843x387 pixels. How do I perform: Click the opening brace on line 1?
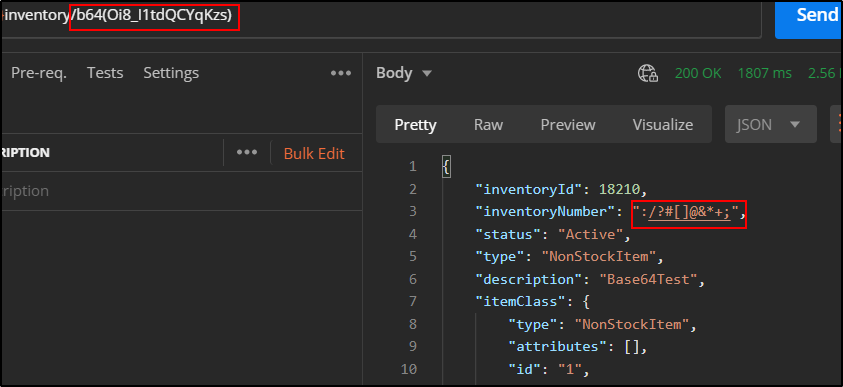(446, 167)
